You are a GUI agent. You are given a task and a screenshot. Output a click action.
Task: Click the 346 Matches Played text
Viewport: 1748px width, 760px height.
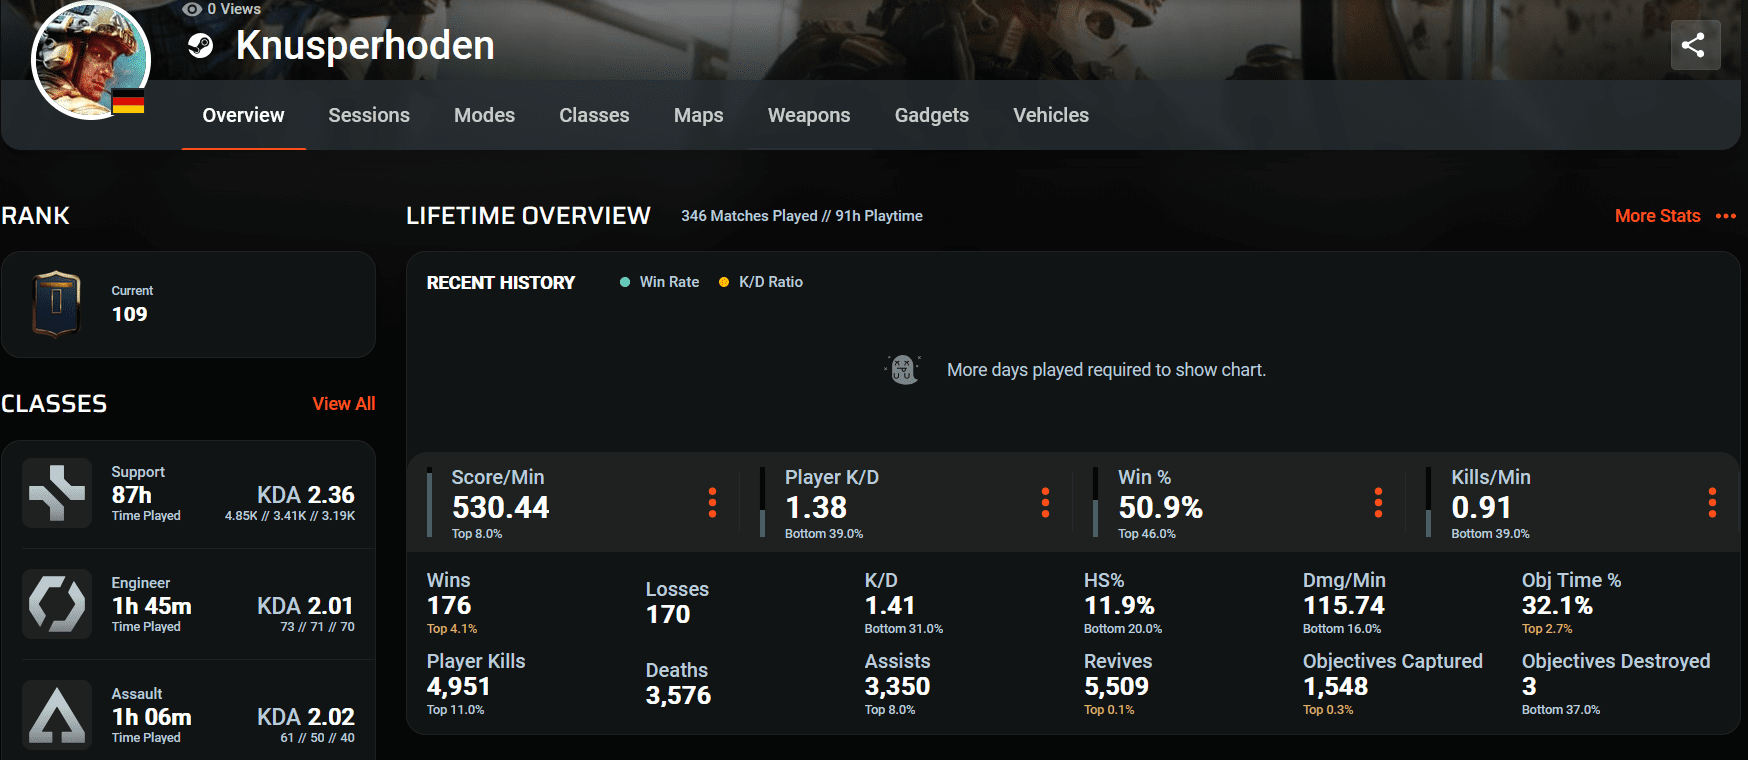tap(749, 216)
